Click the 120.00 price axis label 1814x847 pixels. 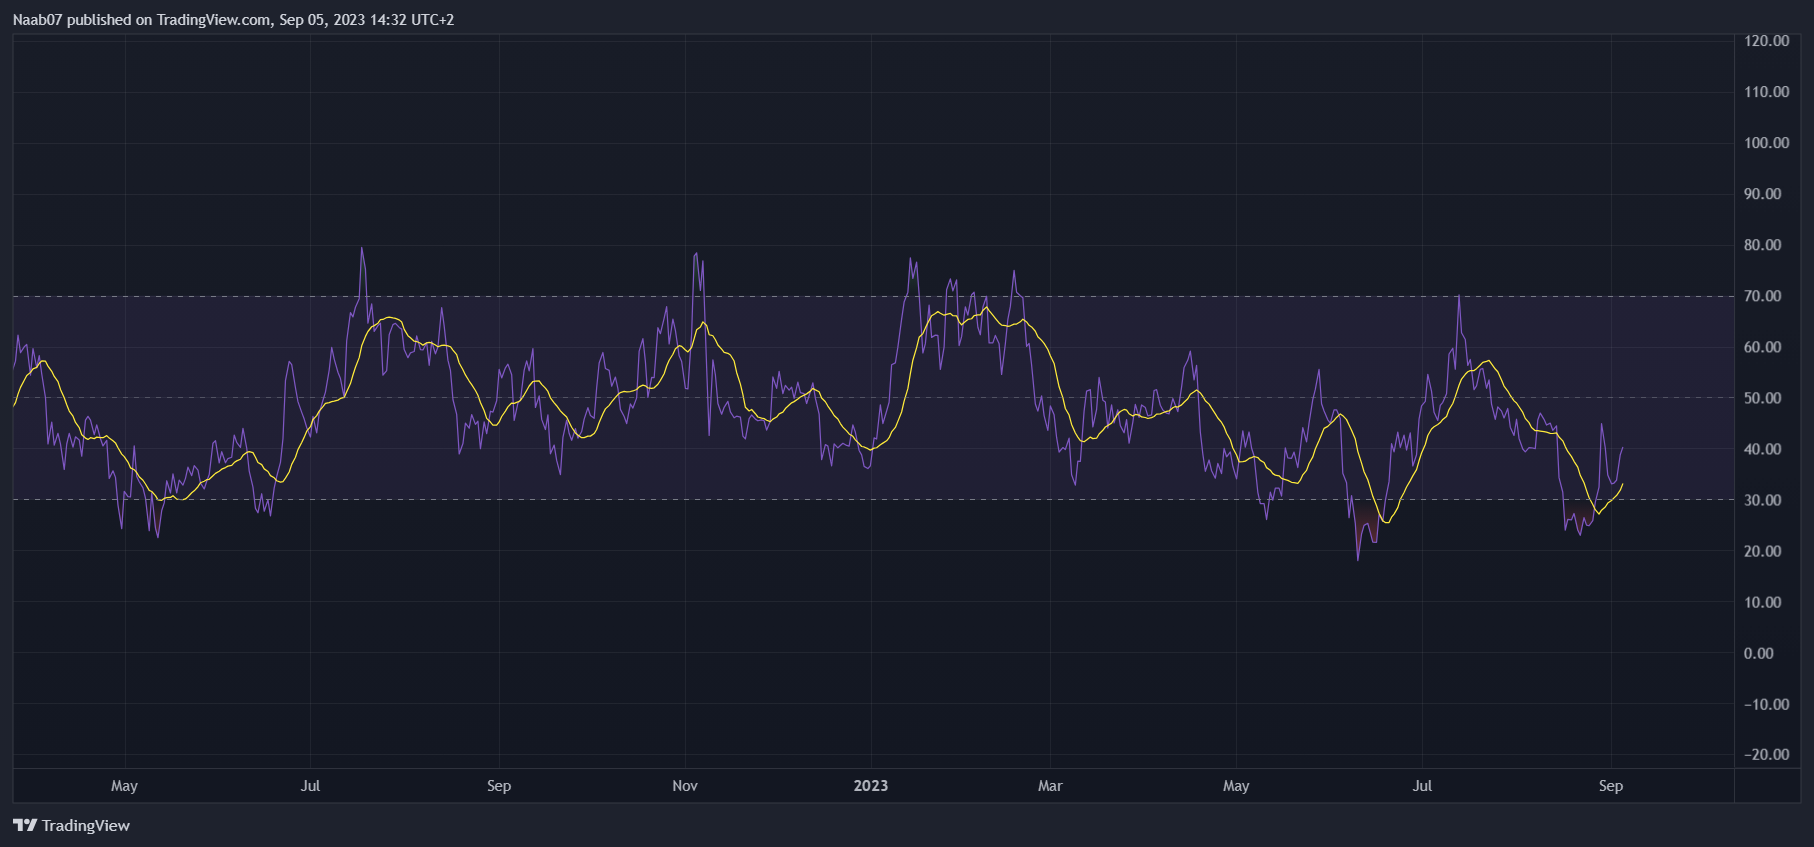pyautogui.click(x=1767, y=41)
